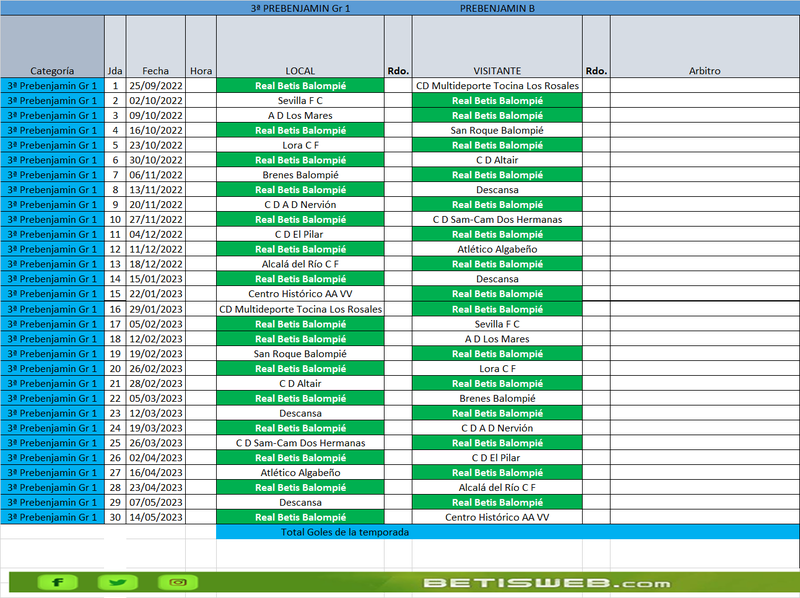Select the date cell 16/10/2022
Viewport: 800px width, 598px height.
156,130
